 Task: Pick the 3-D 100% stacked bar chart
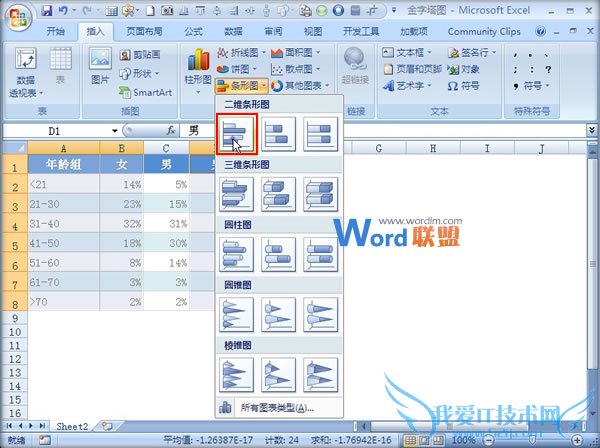coord(320,194)
